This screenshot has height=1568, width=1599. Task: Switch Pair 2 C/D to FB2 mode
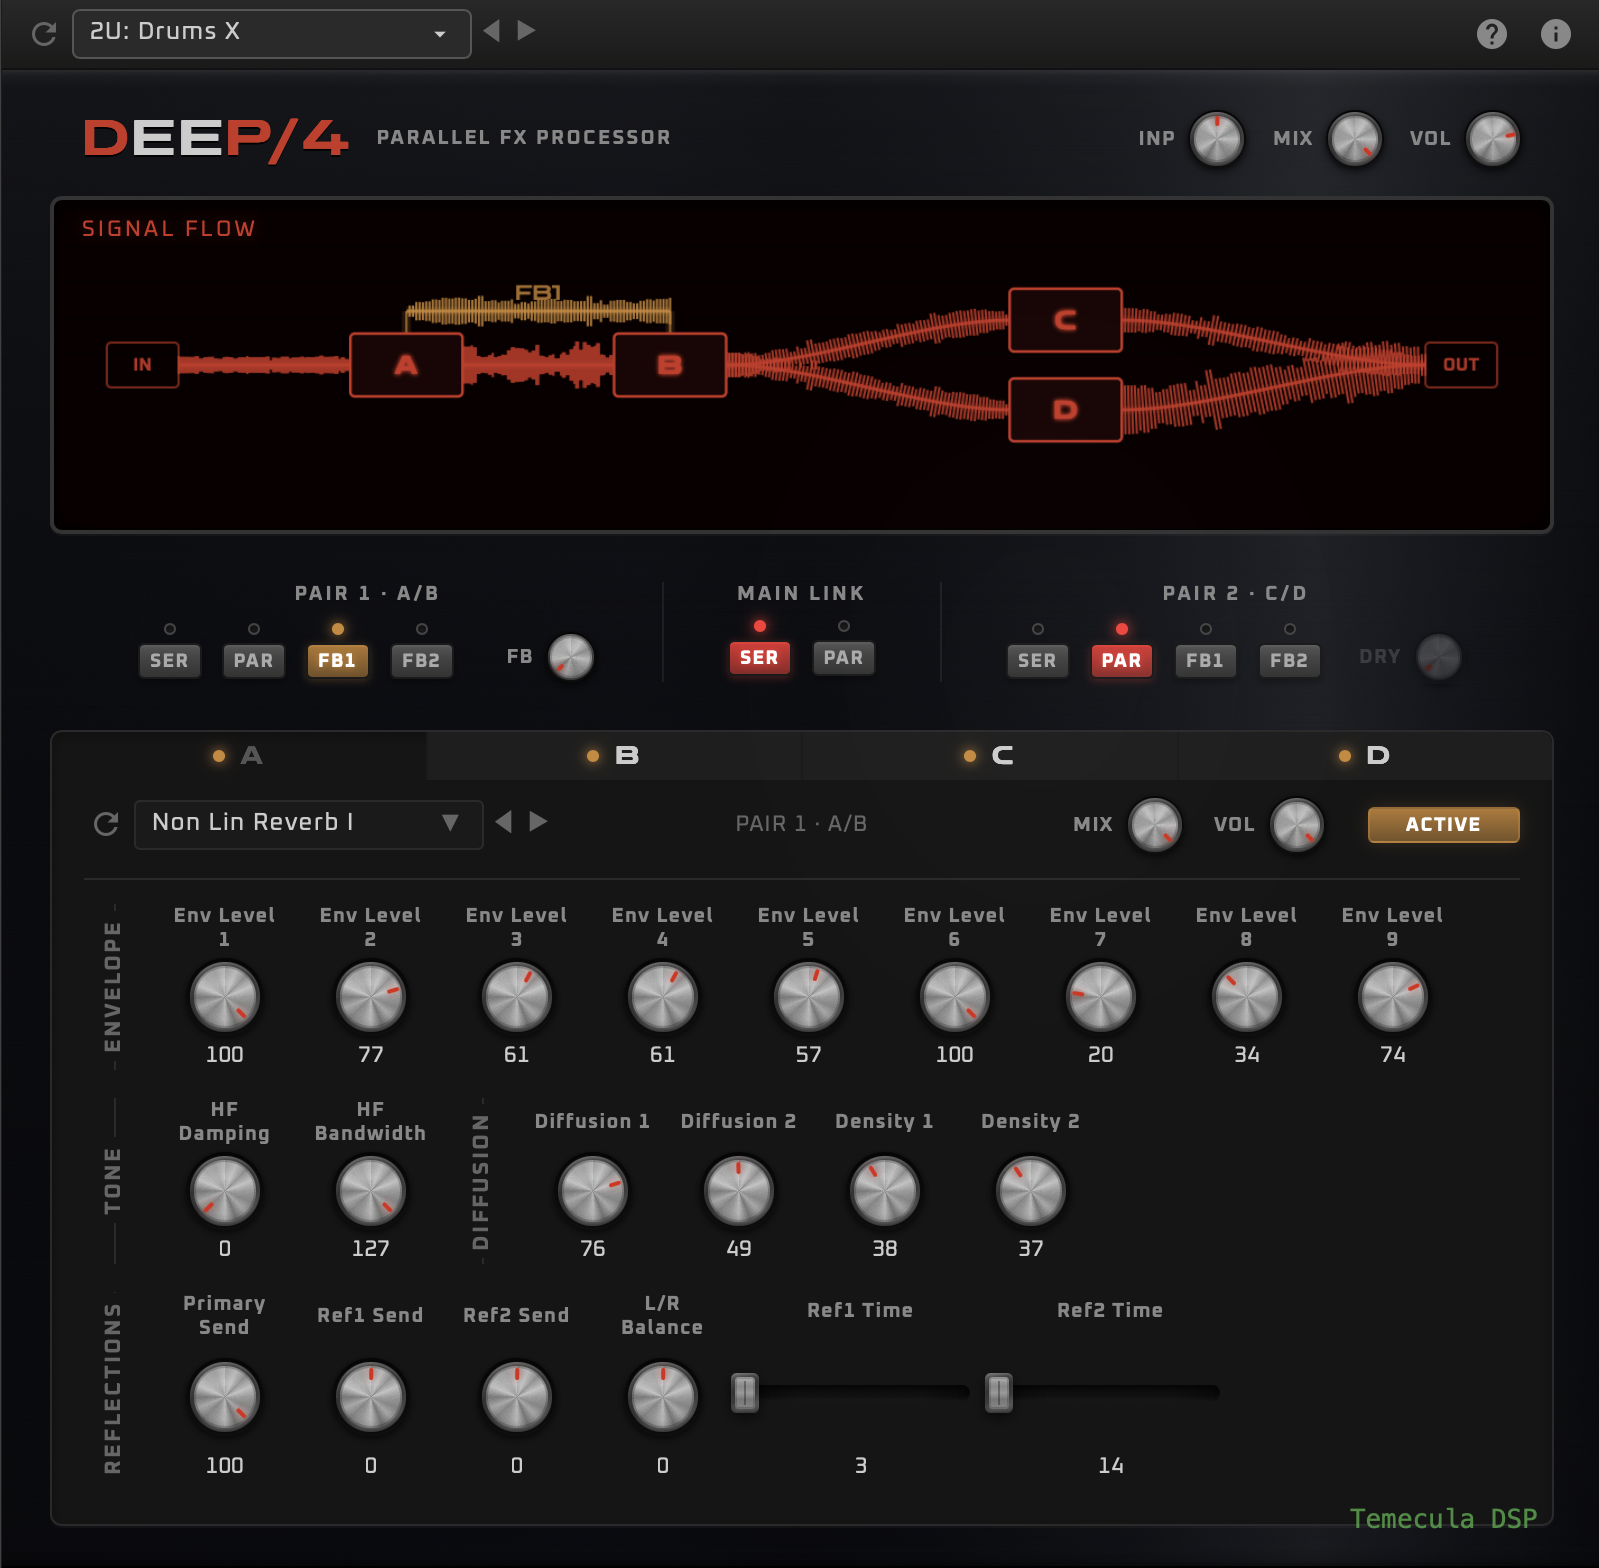pos(1288,661)
